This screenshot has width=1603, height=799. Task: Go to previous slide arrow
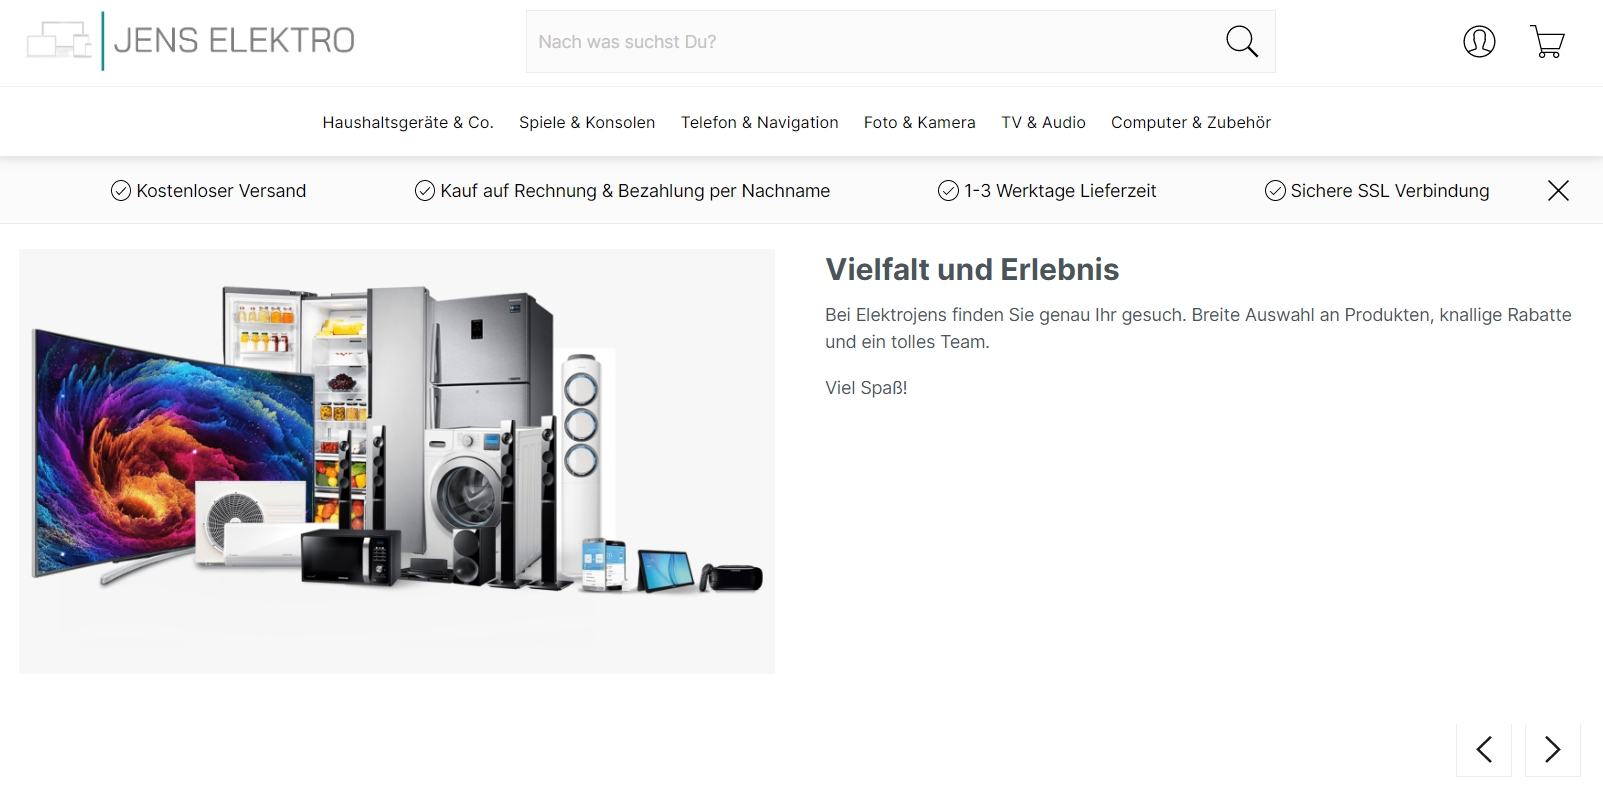coord(1484,749)
